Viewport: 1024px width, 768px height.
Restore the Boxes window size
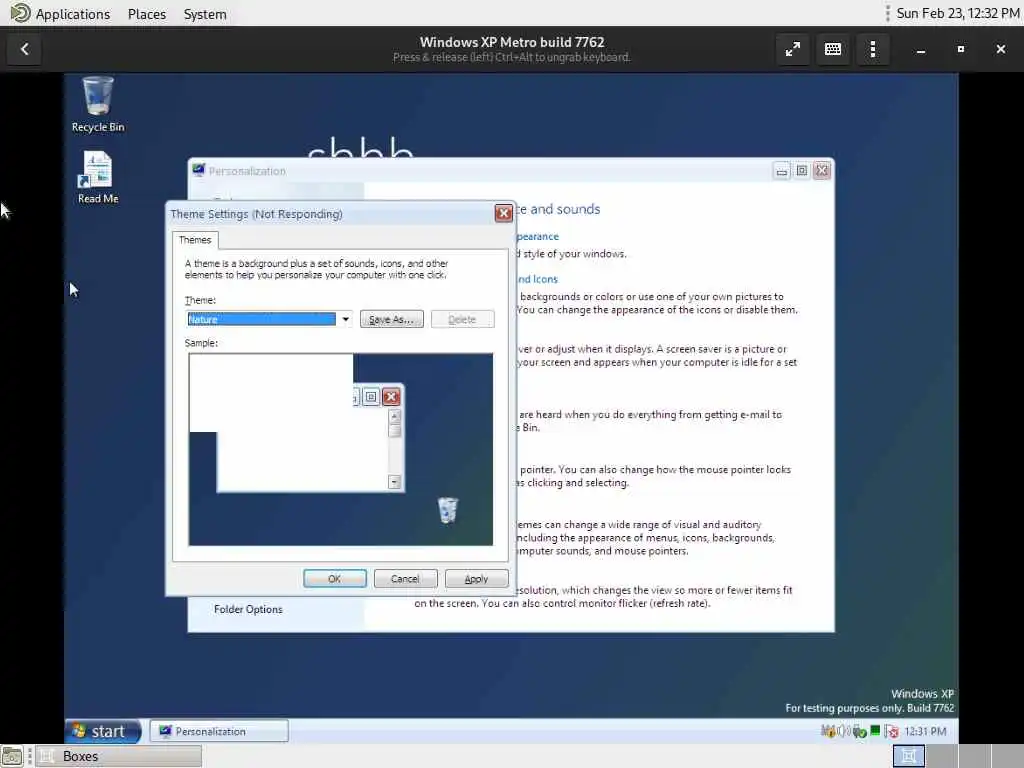tap(961, 49)
